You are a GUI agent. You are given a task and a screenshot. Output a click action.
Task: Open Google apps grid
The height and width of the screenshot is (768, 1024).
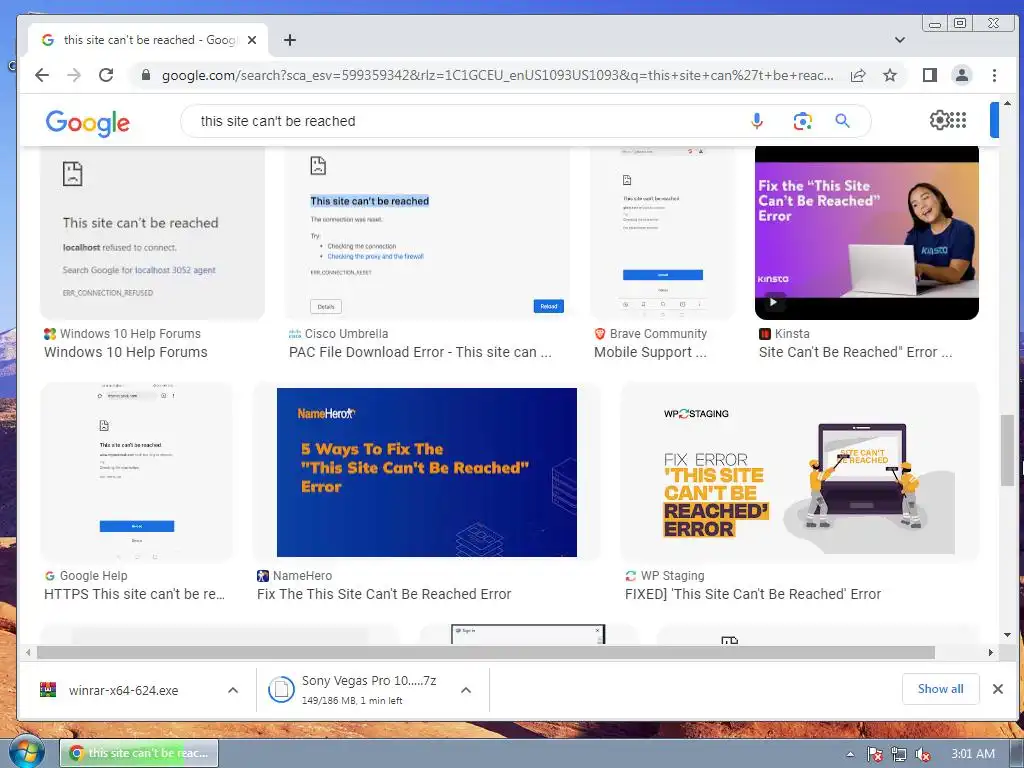click(958, 120)
